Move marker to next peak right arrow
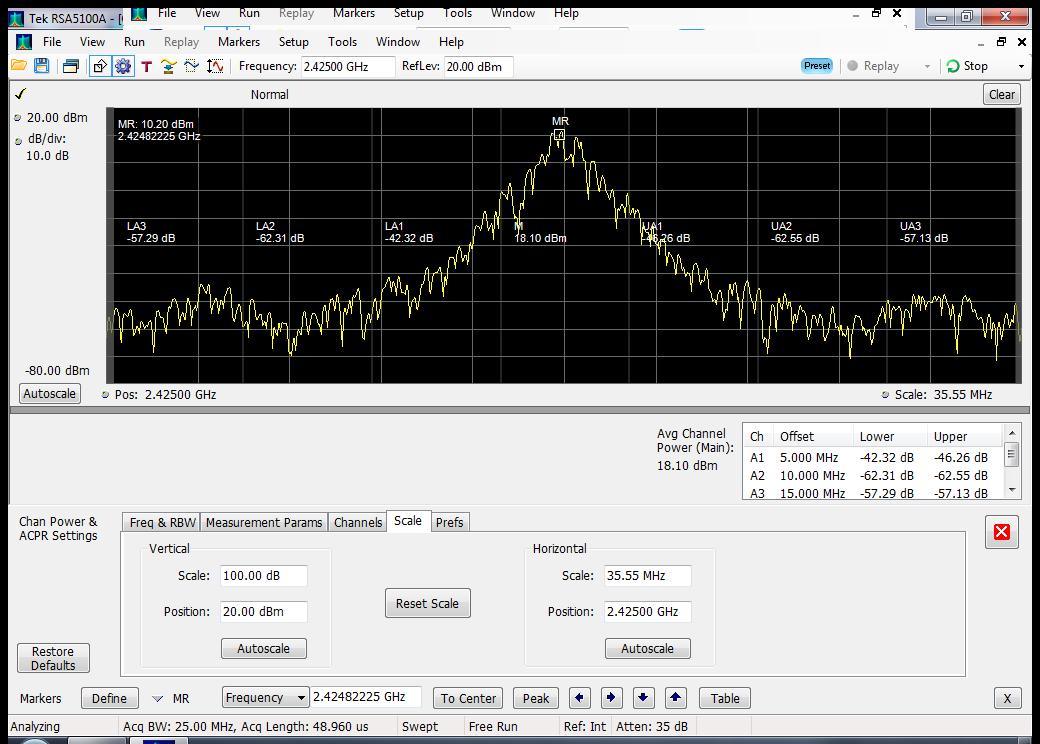Screen dimensions: 1040x744 (x=611, y=698)
